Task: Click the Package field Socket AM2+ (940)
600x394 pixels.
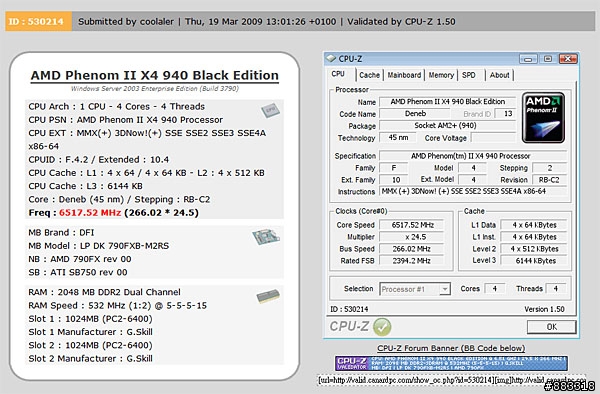Action: [447, 125]
